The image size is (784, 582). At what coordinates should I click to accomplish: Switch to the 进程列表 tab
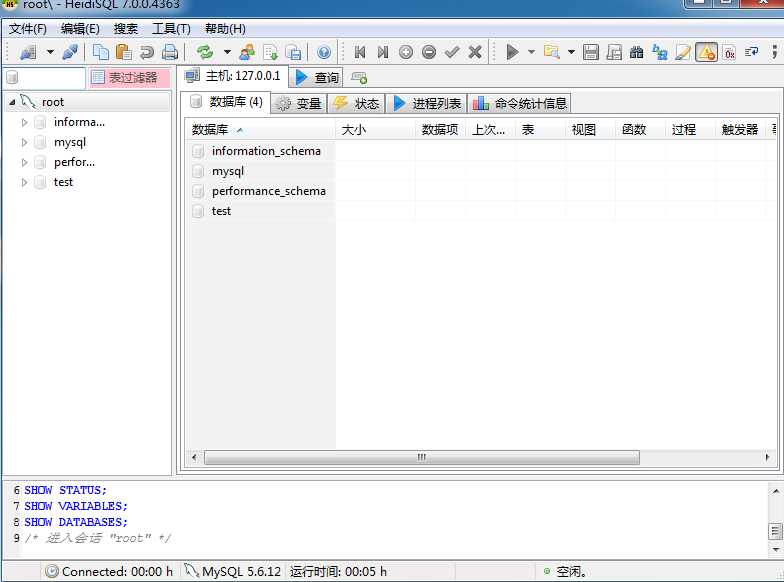tap(426, 104)
